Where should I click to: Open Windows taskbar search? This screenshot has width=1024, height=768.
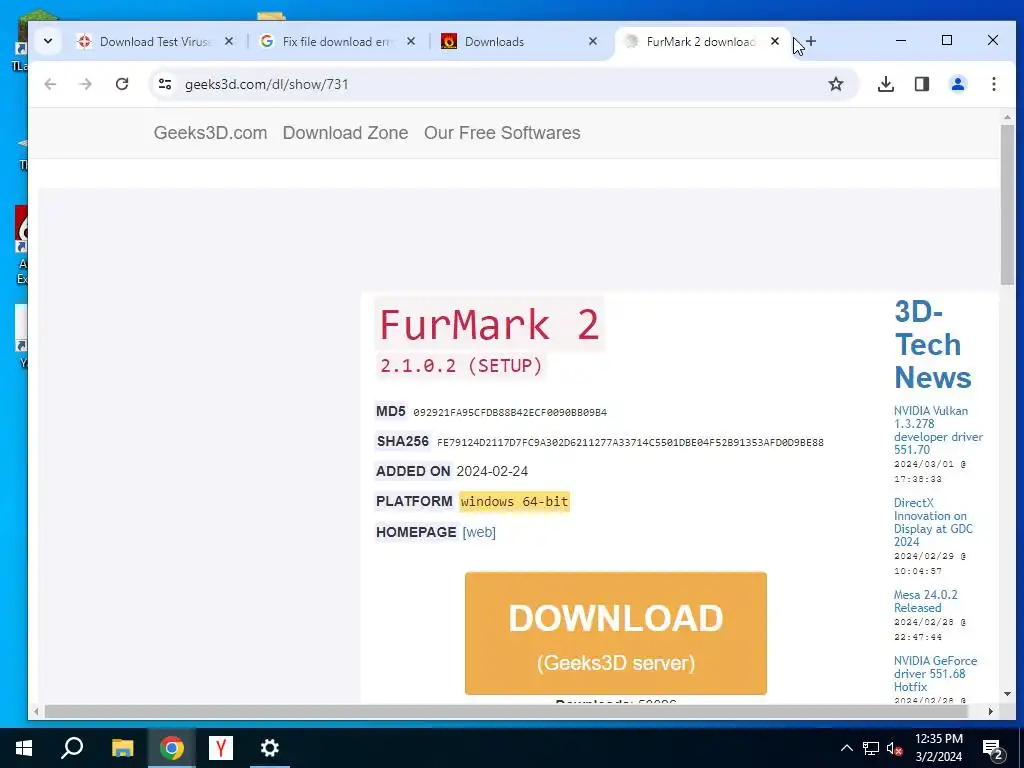[x=72, y=748]
